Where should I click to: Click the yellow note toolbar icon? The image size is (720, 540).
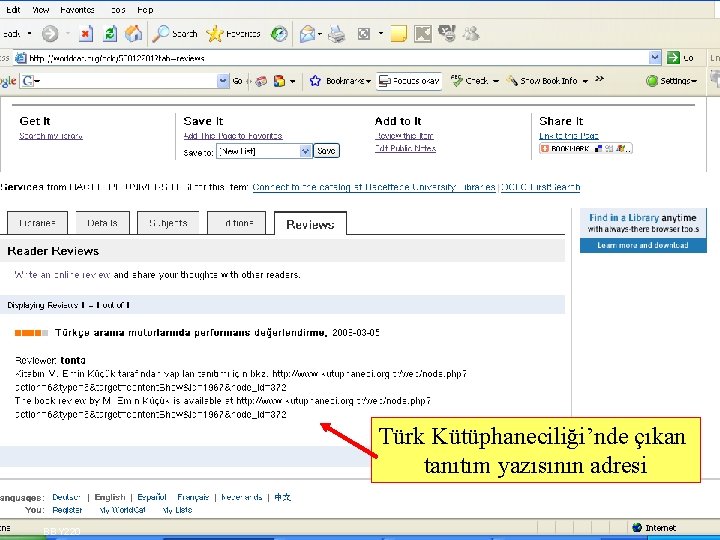pos(398,34)
